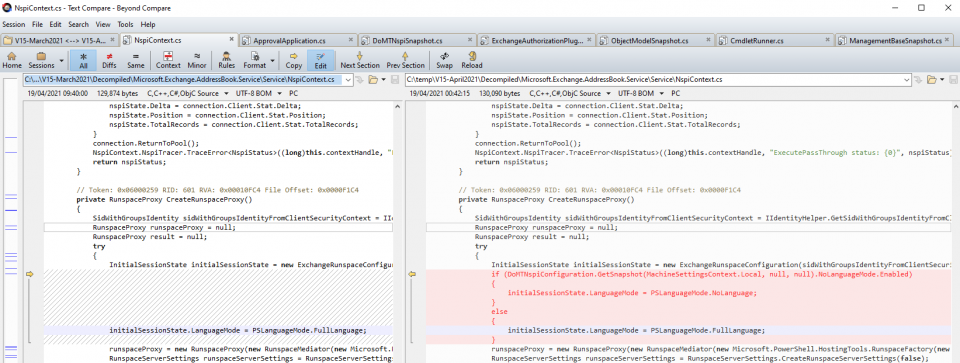The width and height of the screenshot is (960, 363).
Task: Open the View menu
Action: point(103,24)
